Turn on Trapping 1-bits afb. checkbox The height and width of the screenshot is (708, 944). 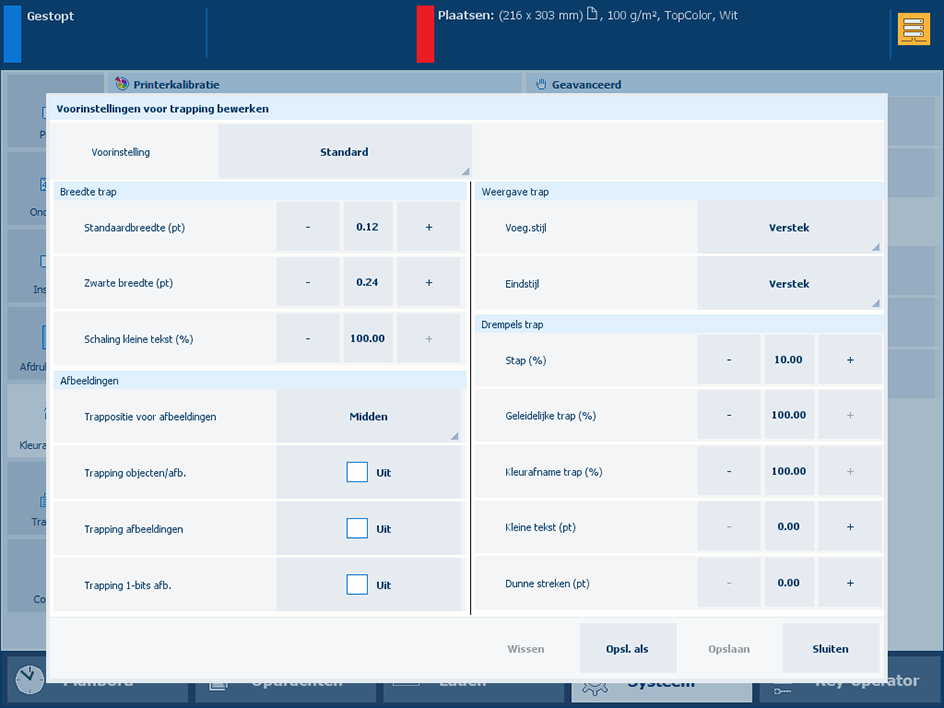(x=357, y=585)
